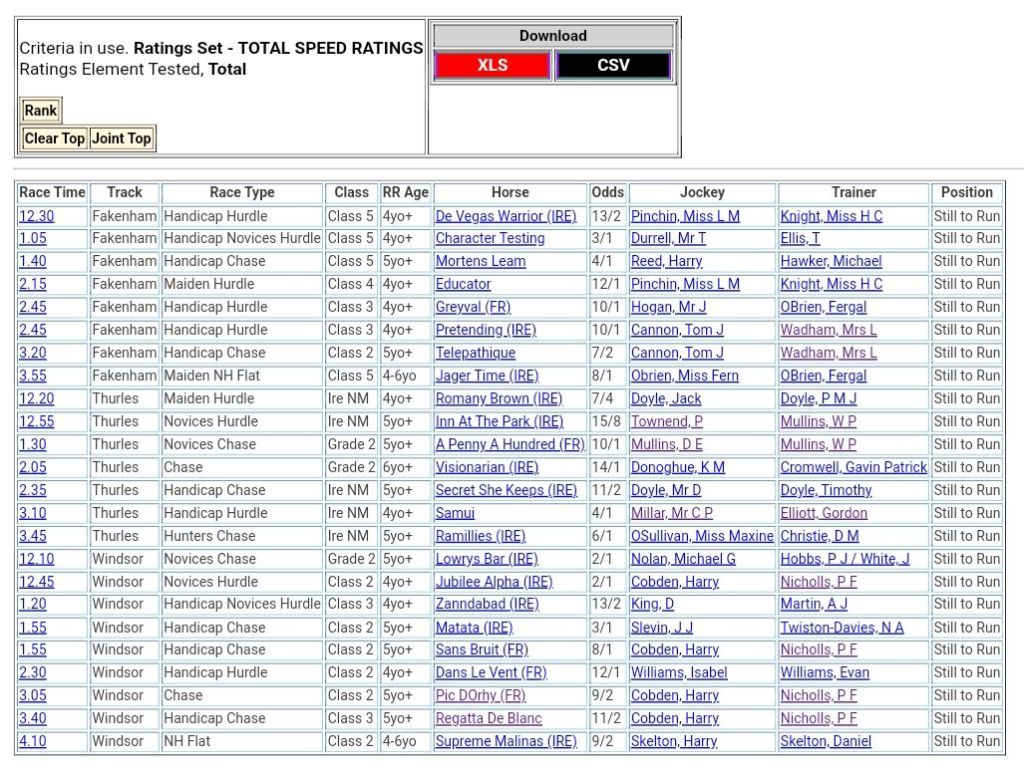View horse Supreme Malinas (IRE)

(x=506, y=742)
